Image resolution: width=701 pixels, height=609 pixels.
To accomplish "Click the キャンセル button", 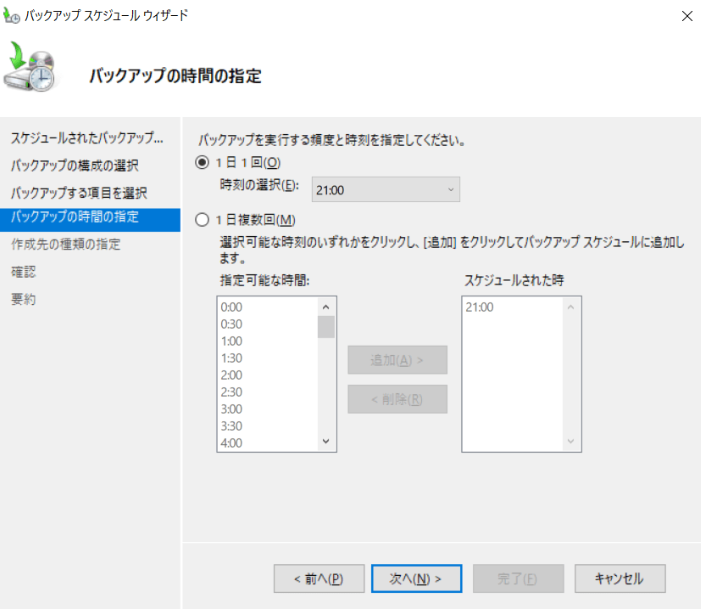I will click(x=620, y=579).
